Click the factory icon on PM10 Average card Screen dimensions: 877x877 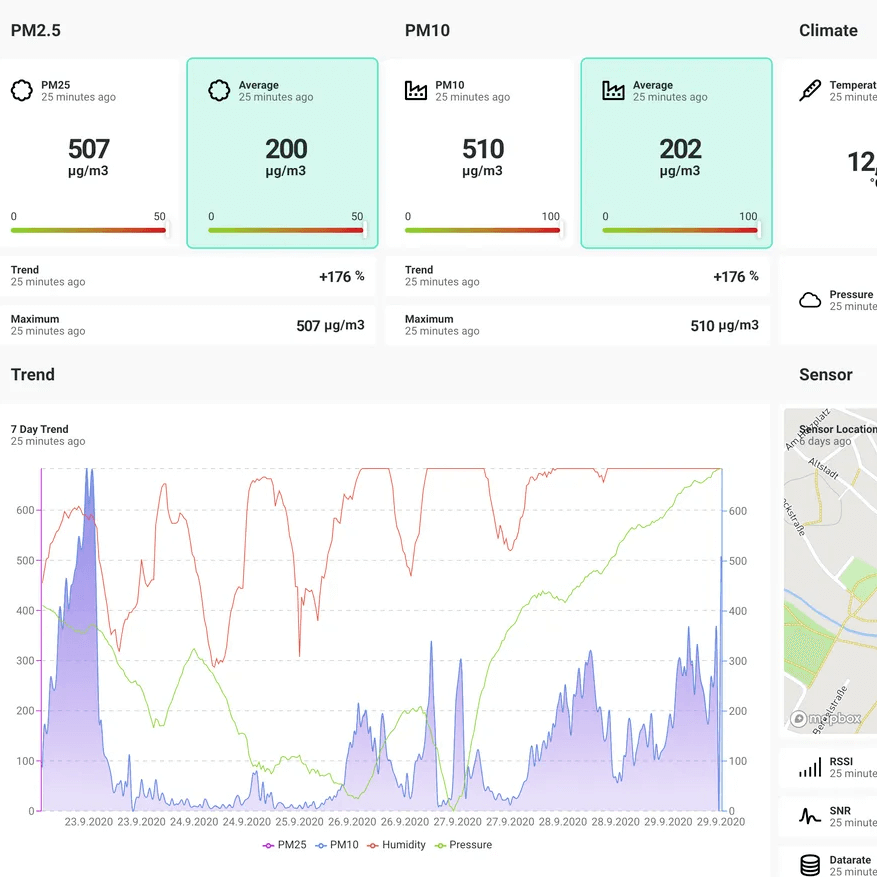click(613, 91)
